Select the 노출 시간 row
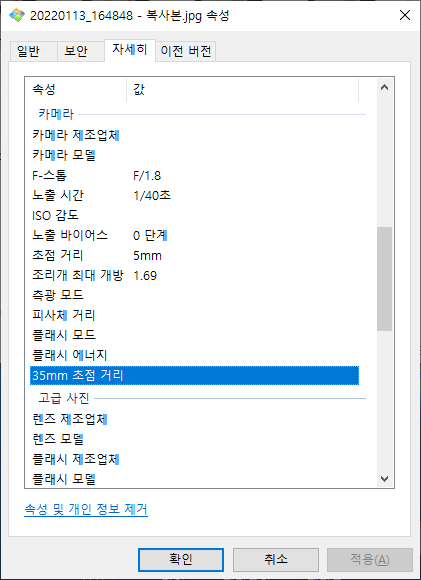 (x=194, y=195)
